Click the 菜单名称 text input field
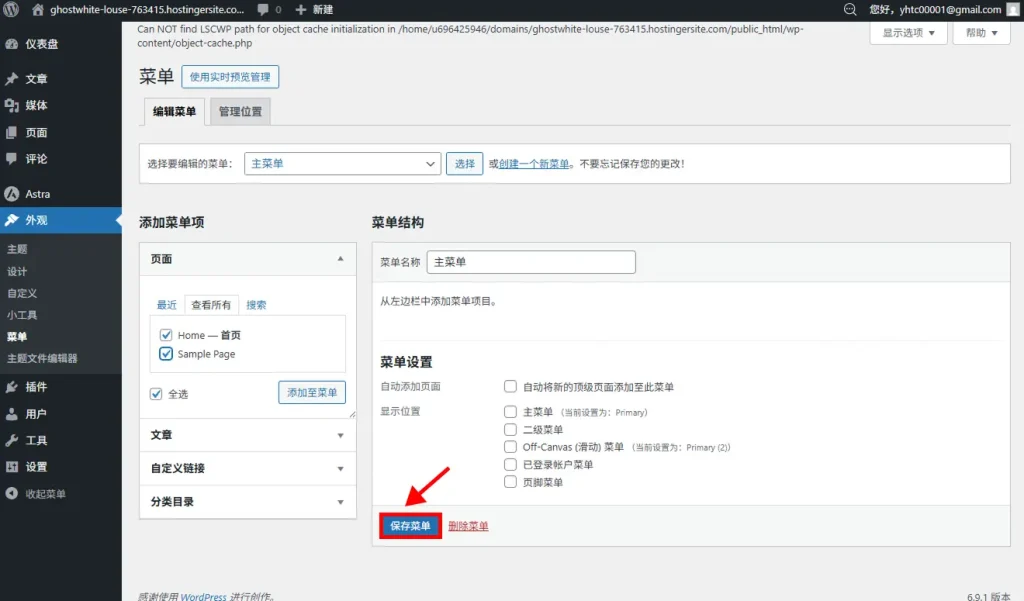 (530, 262)
